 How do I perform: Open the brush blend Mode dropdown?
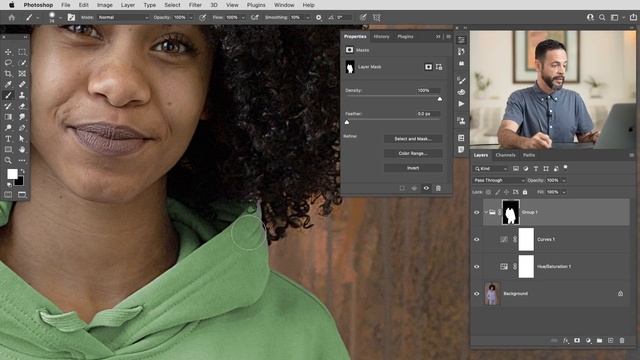pyautogui.click(x=122, y=18)
